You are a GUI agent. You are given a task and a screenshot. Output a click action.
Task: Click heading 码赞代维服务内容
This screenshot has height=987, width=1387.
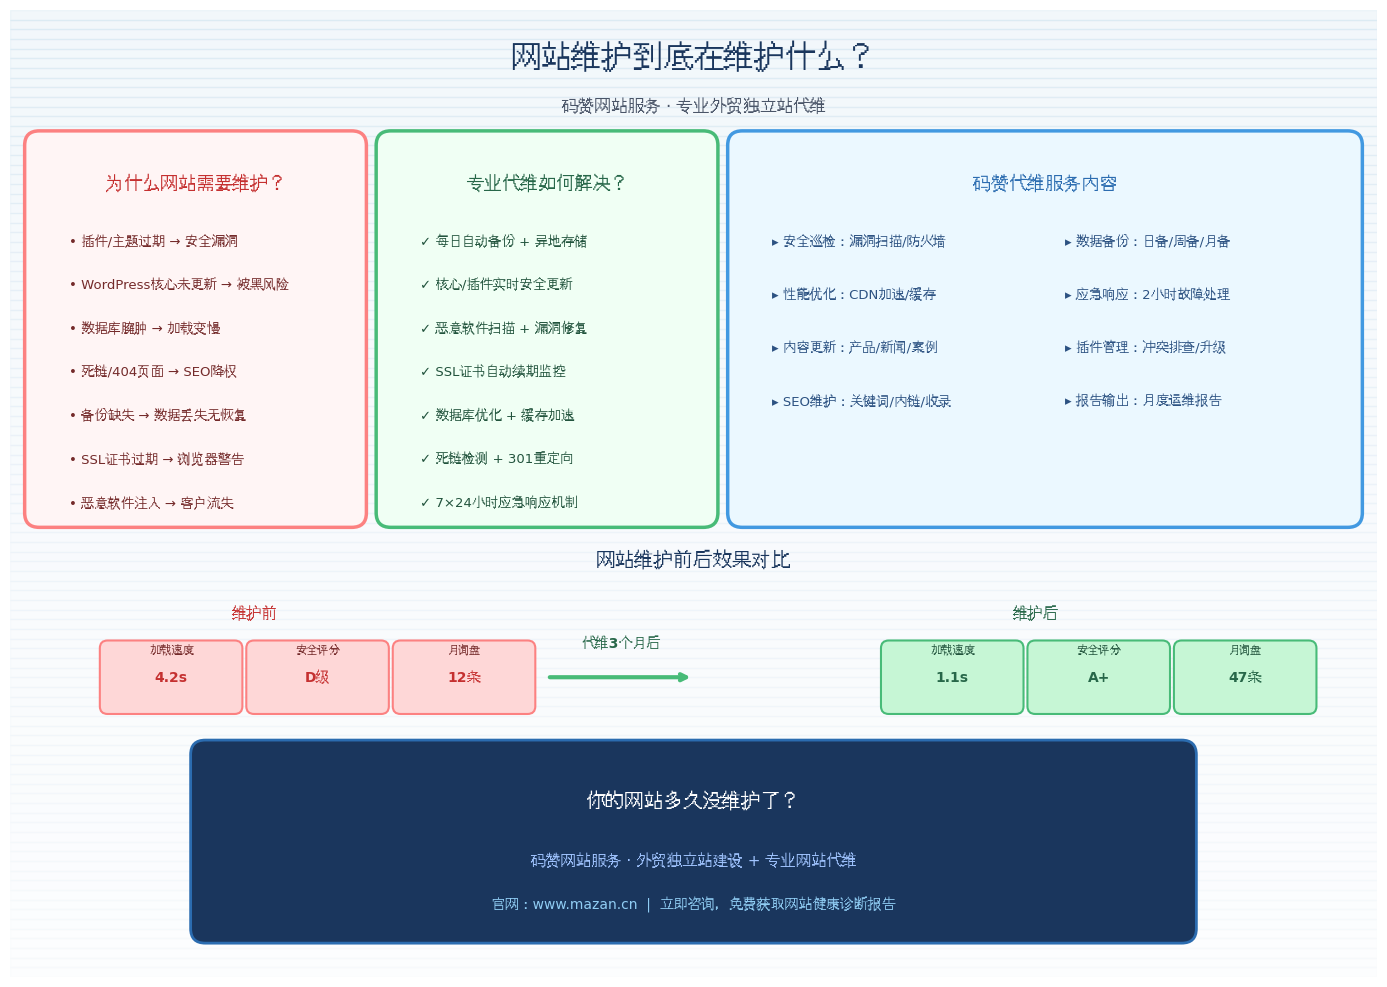coord(1045,183)
